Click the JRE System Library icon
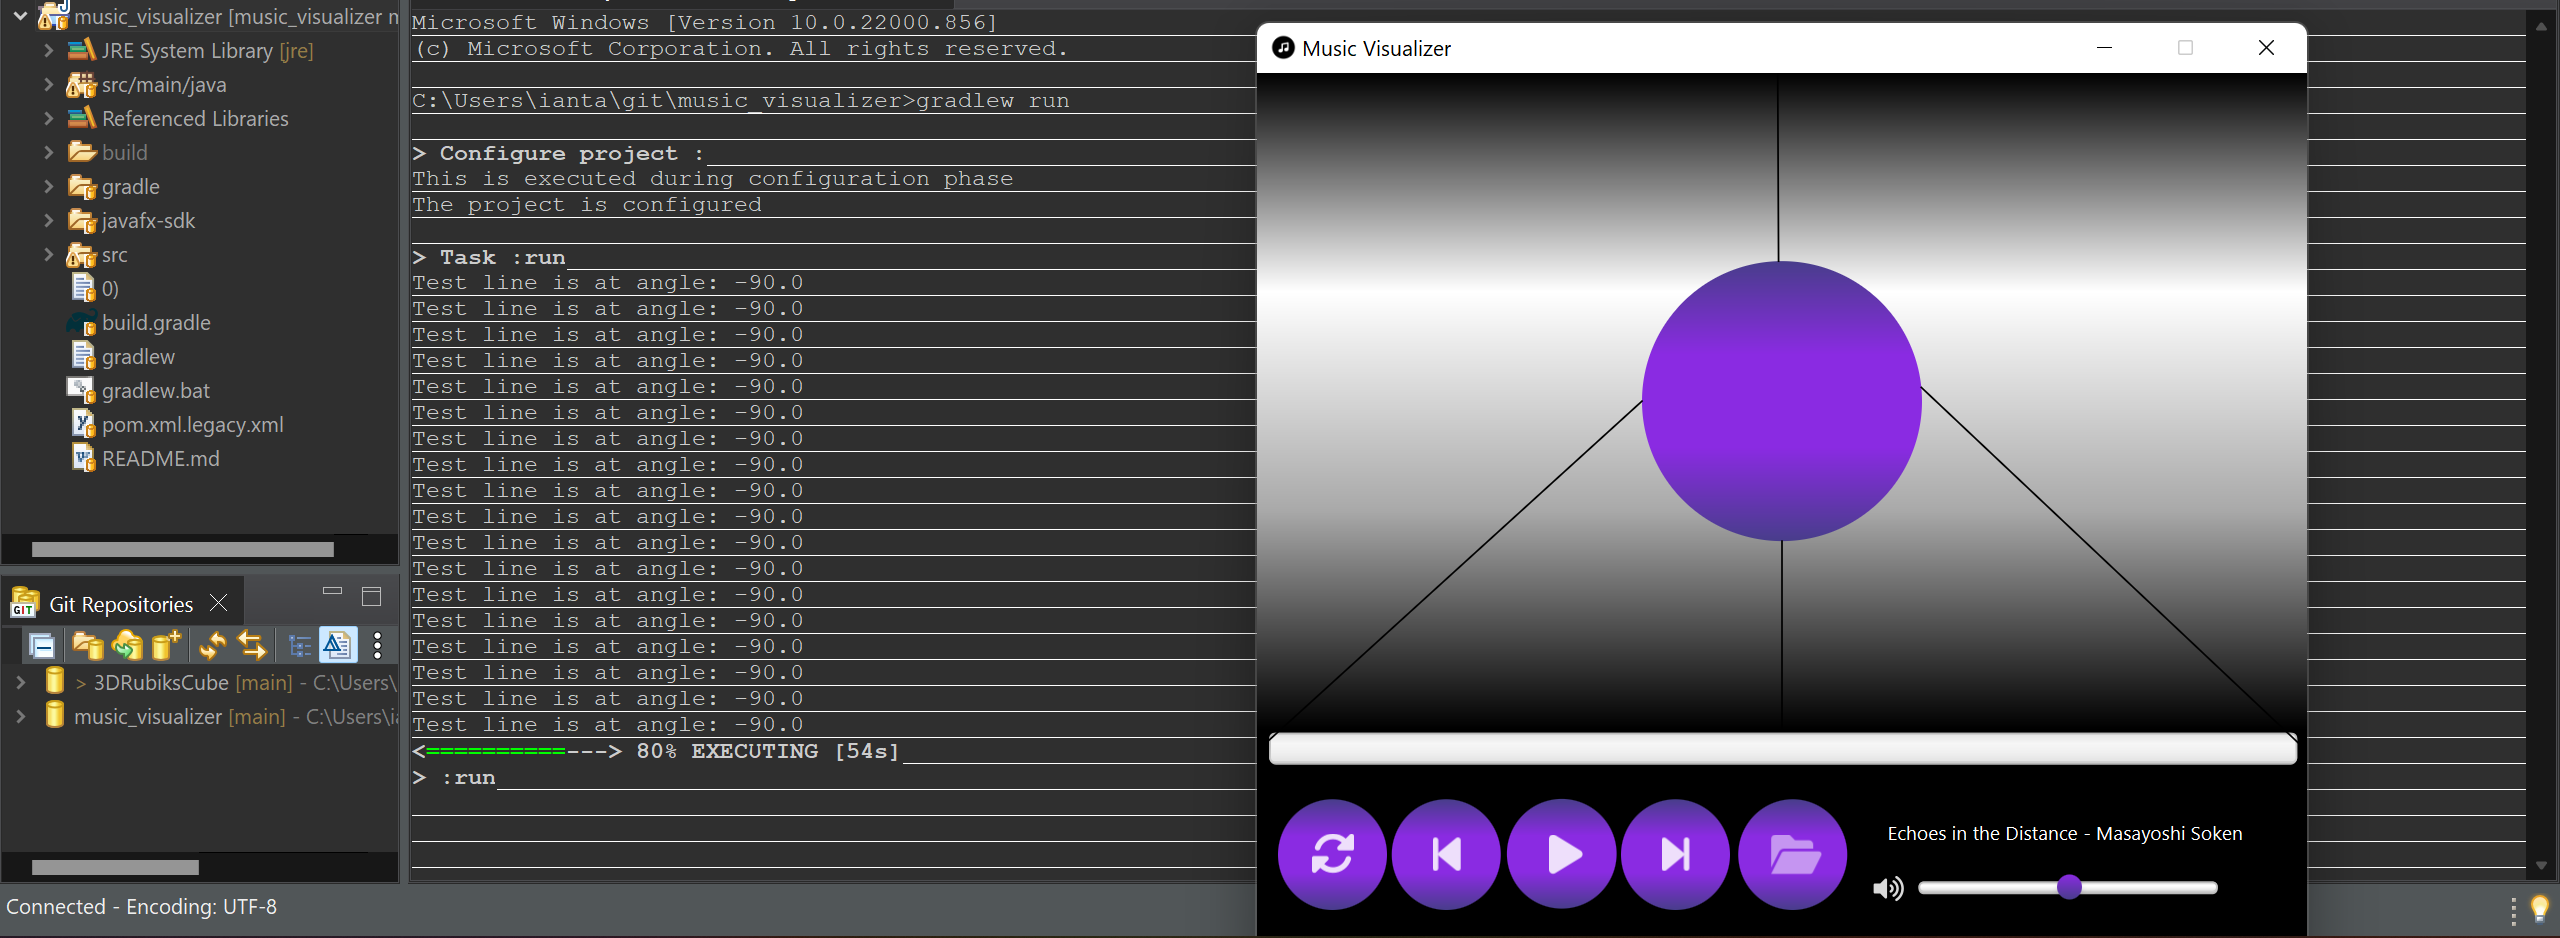This screenshot has width=2560, height=938. coord(82,49)
